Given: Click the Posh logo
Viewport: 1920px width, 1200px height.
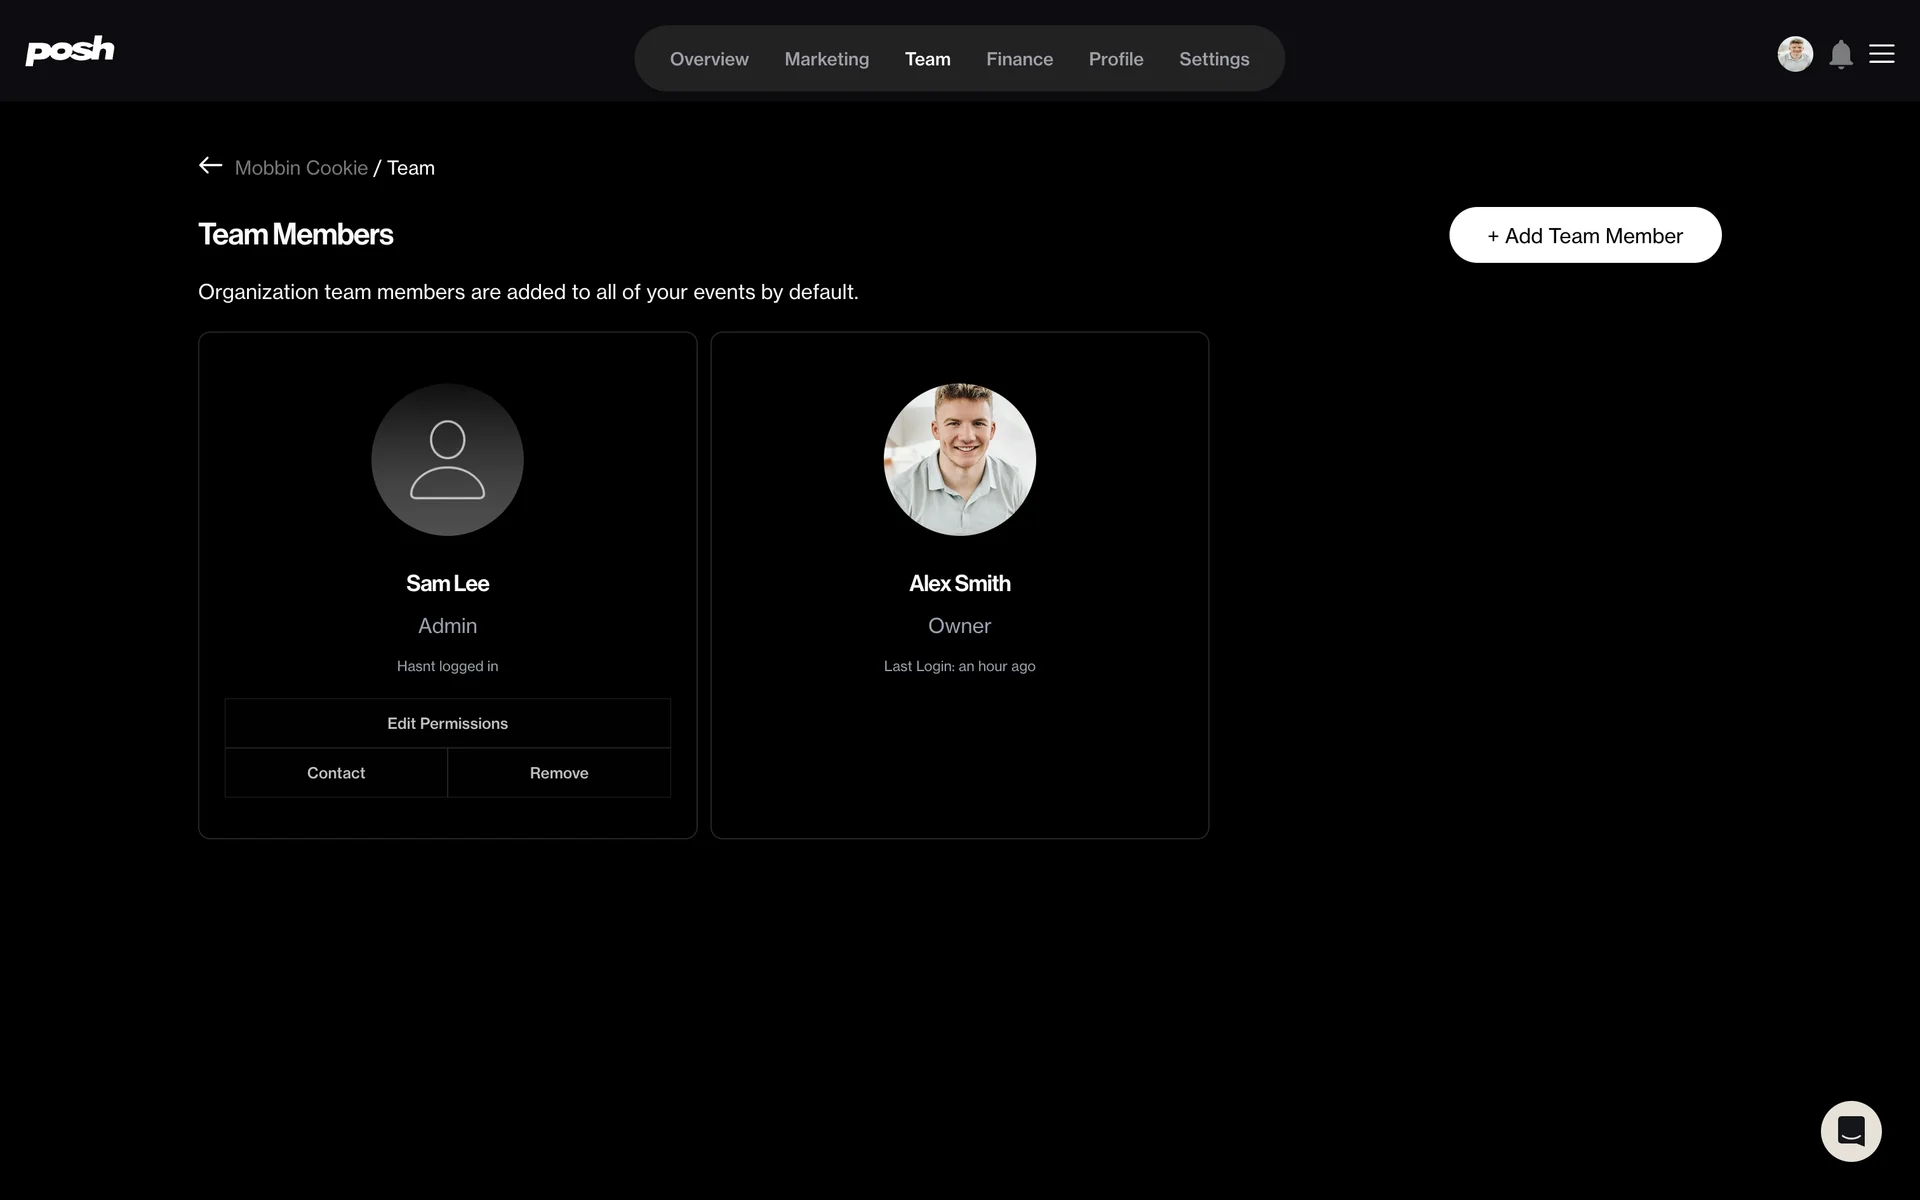Looking at the screenshot, I should point(69,50).
